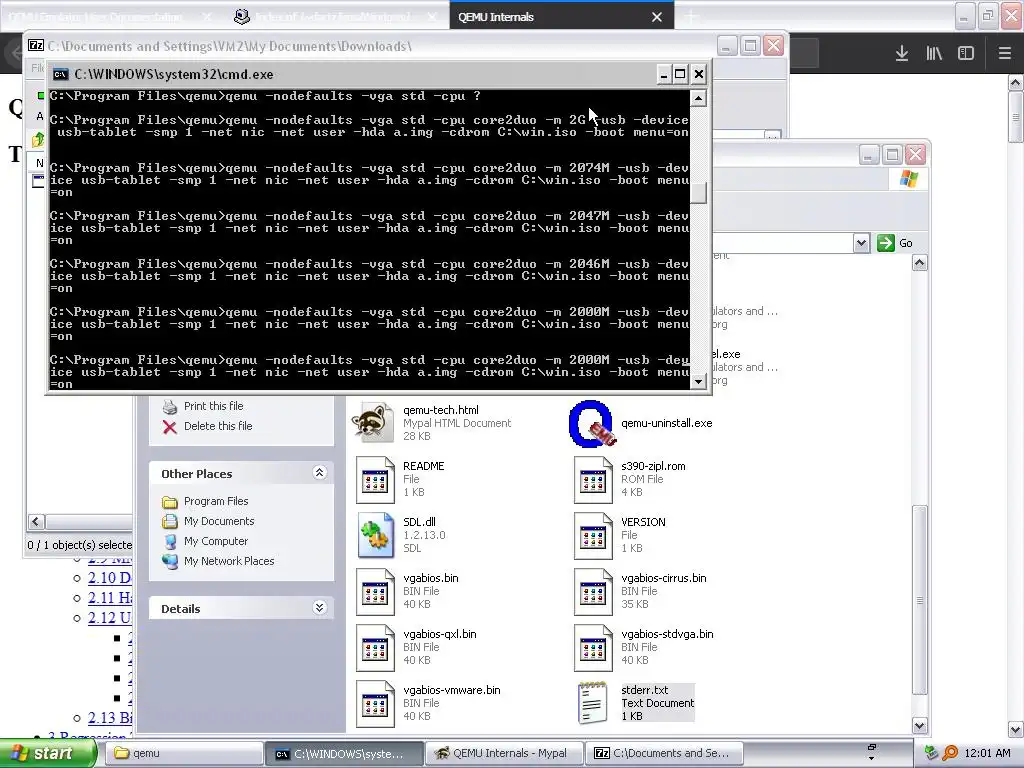Open the My Documents folder icon

point(170,521)
